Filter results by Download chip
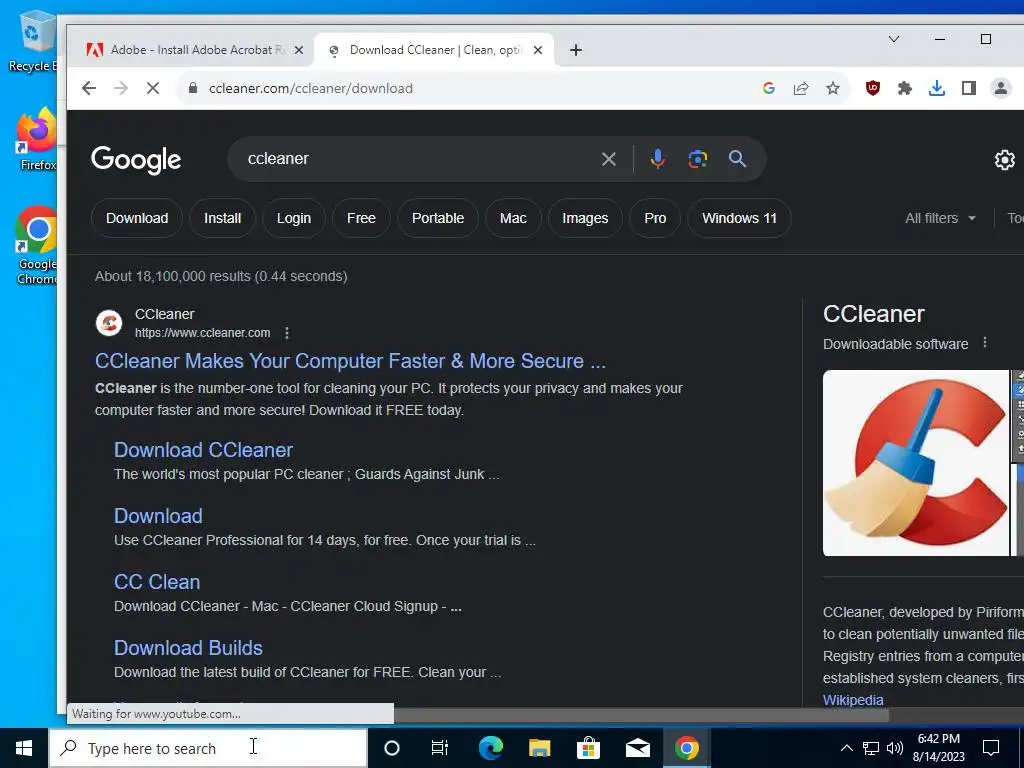 pyautogui.click(x=137, y=218)
